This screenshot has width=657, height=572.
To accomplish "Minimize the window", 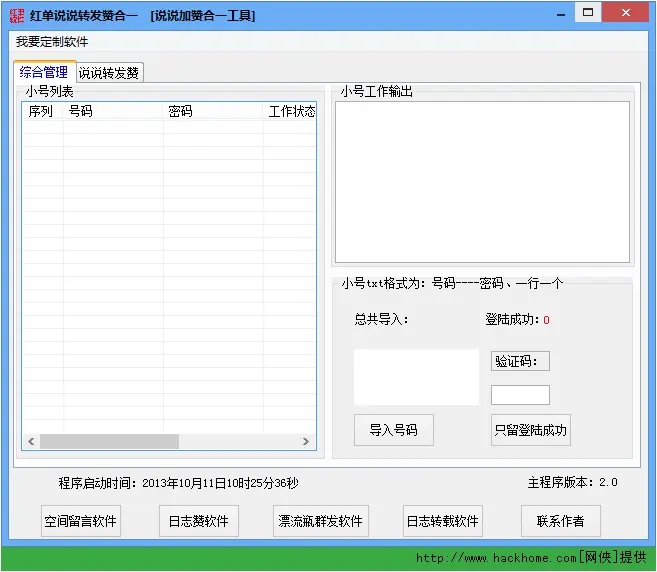I will coord(561,13).
